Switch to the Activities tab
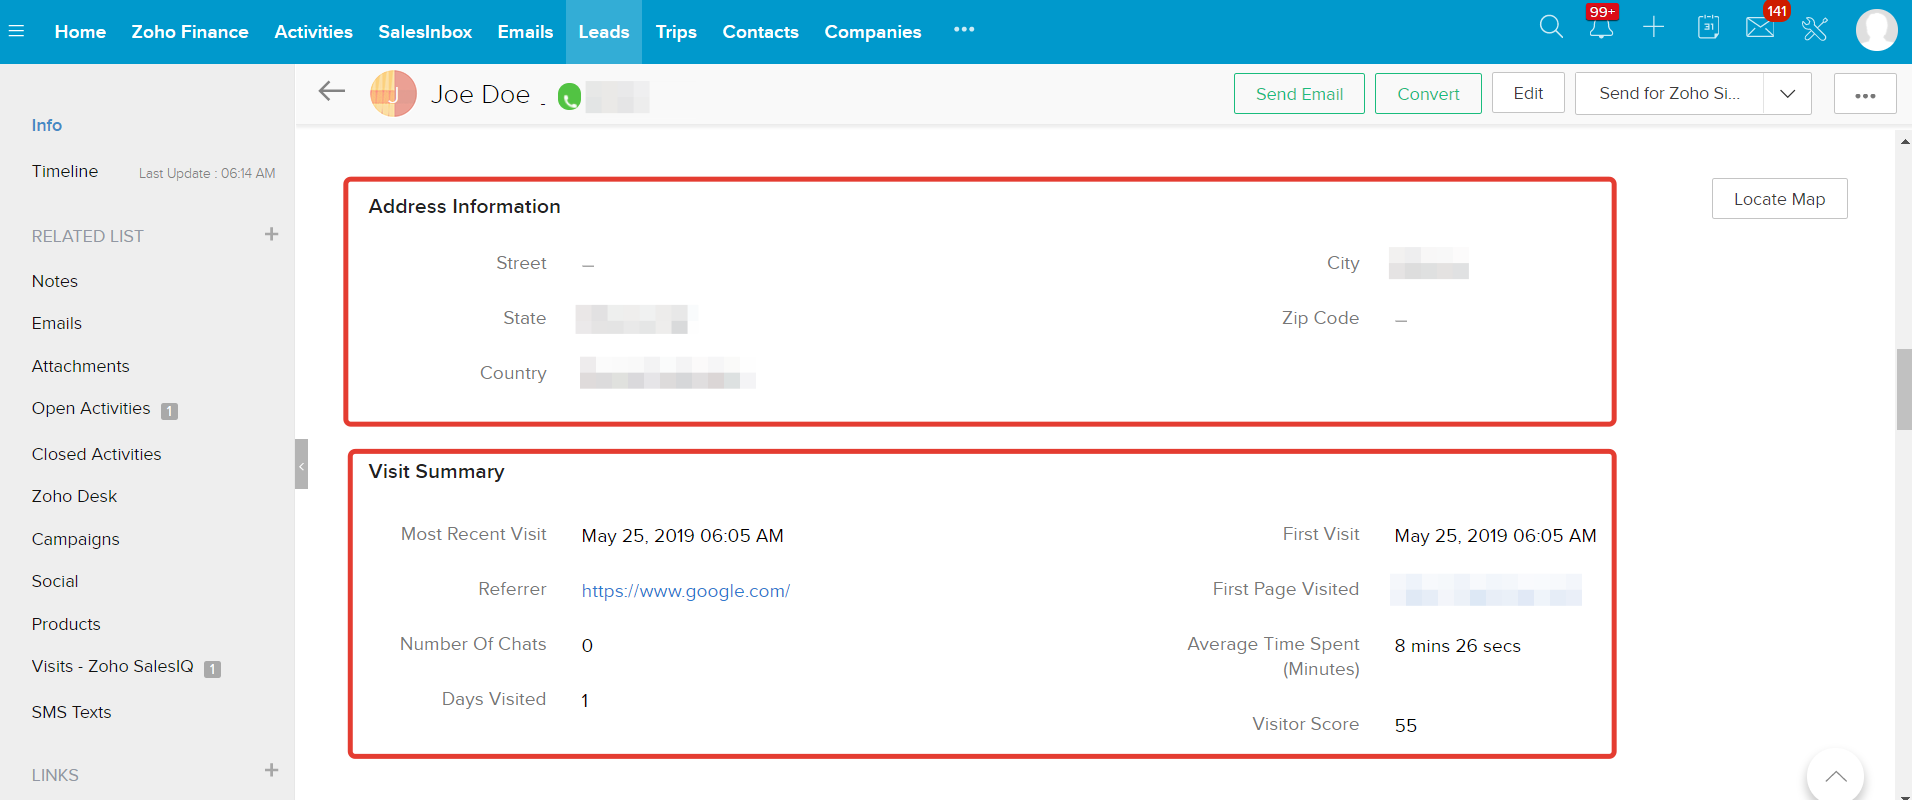 313,32
